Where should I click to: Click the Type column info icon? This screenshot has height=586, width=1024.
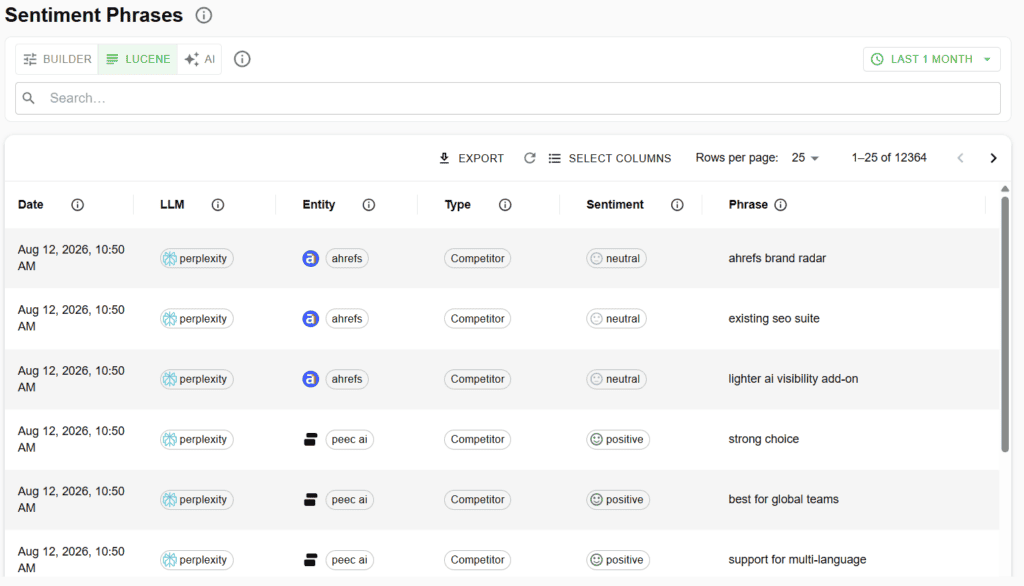(x=505, y=205)
